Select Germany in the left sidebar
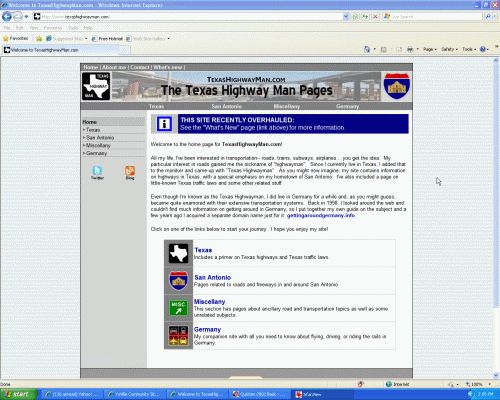This screenshot has height=400, width=500. [113, 153]
